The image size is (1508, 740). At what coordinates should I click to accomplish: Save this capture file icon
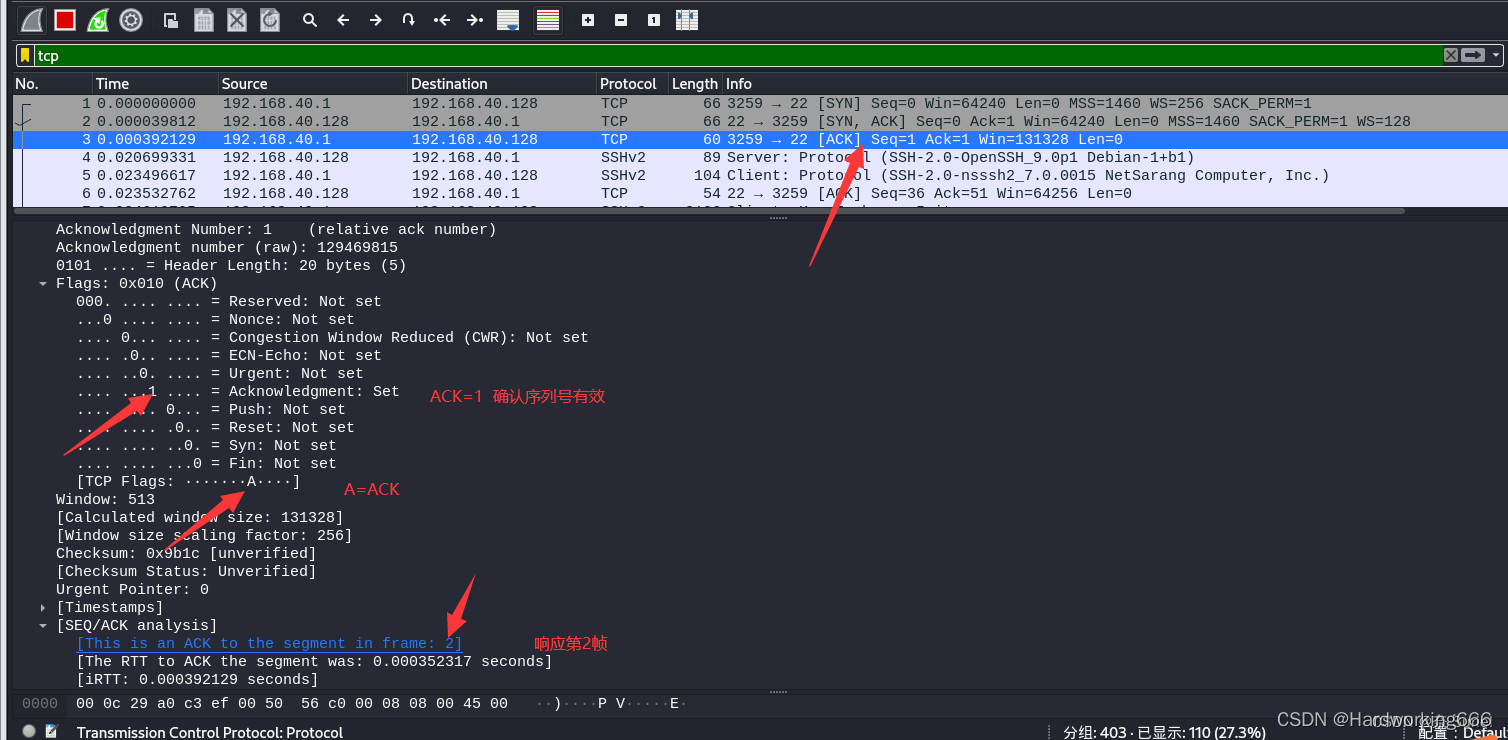pos(204,20)
